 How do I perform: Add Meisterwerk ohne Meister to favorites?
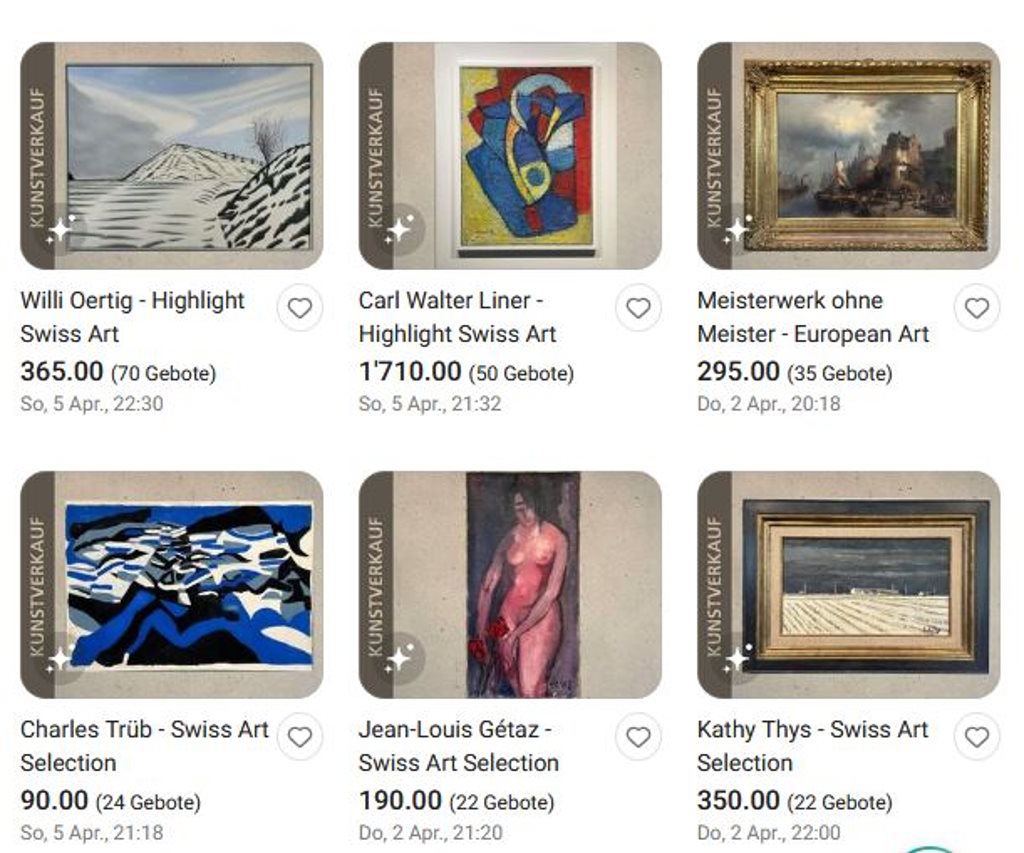click(x=976, y=308)
